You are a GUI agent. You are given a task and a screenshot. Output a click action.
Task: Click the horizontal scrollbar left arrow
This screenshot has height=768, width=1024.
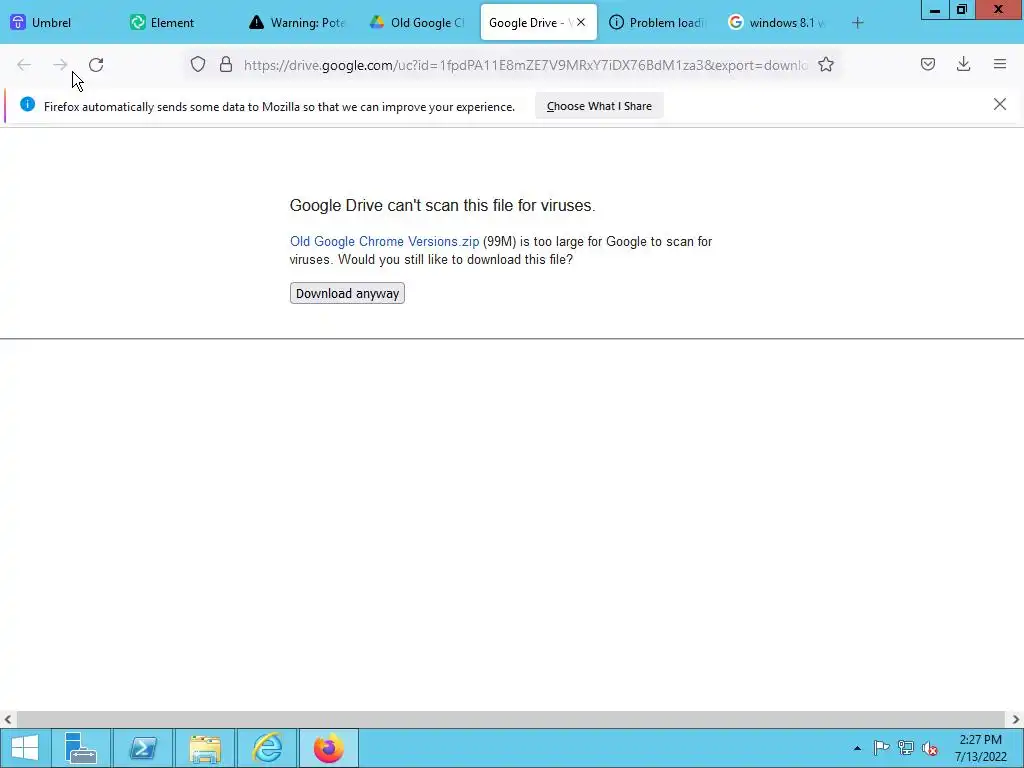coord(8,720)
